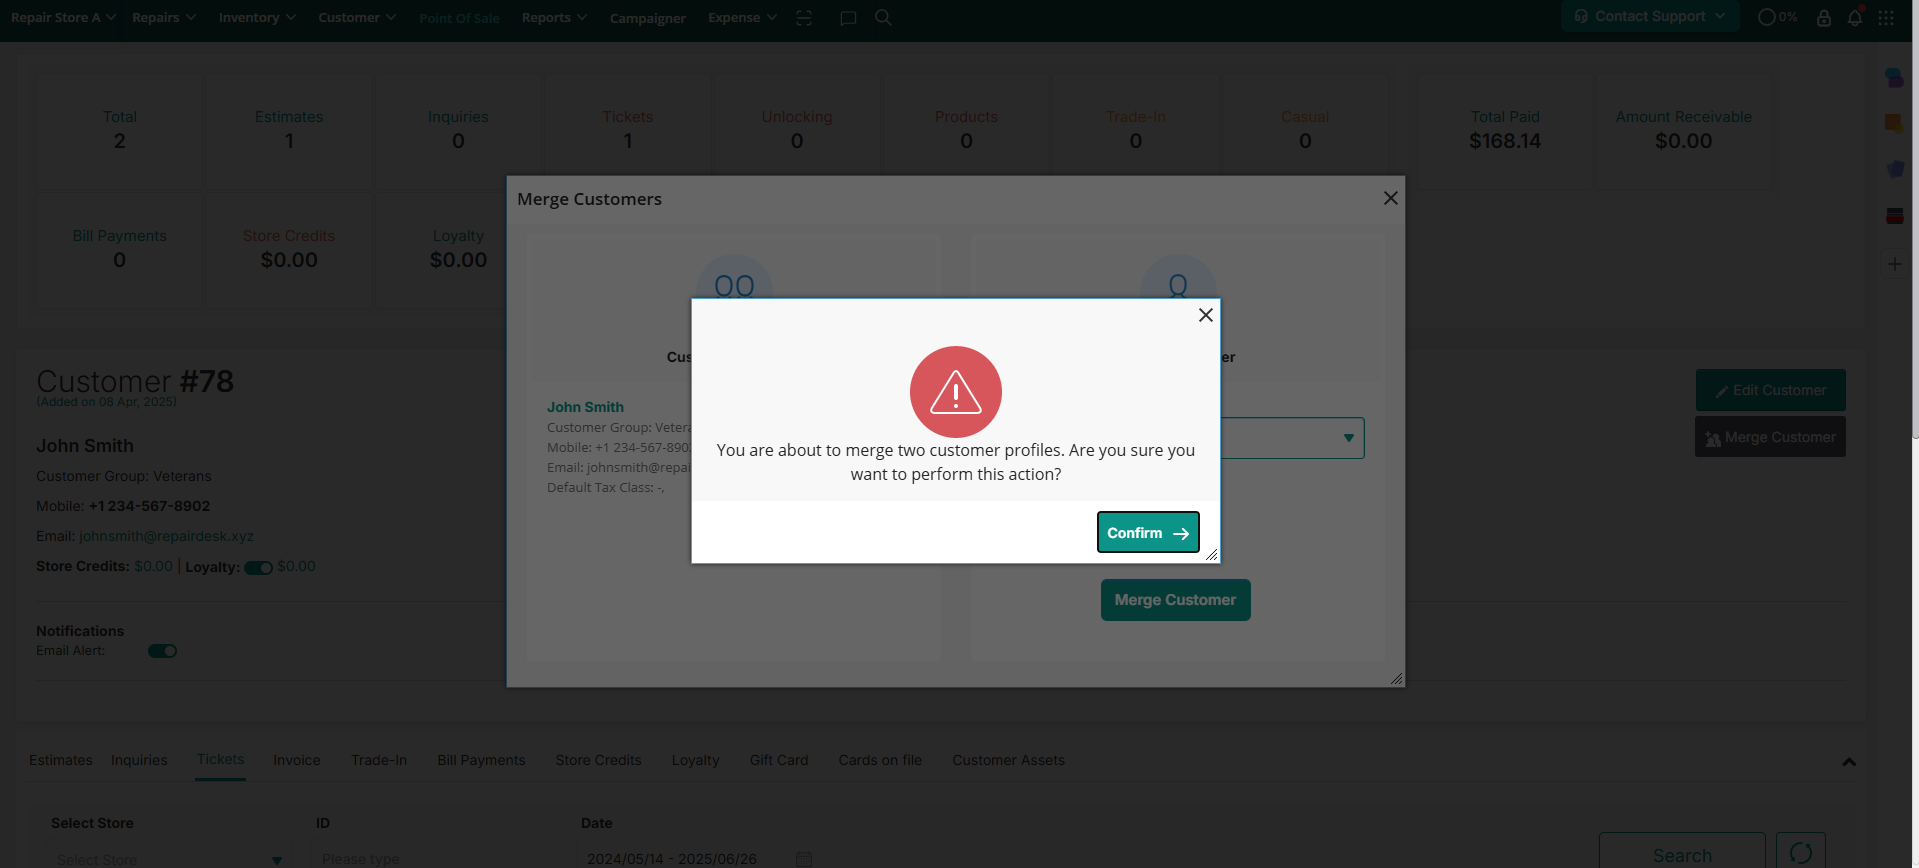
Task: Click the plus icon in right sidebar
Action: (1894, 264)
